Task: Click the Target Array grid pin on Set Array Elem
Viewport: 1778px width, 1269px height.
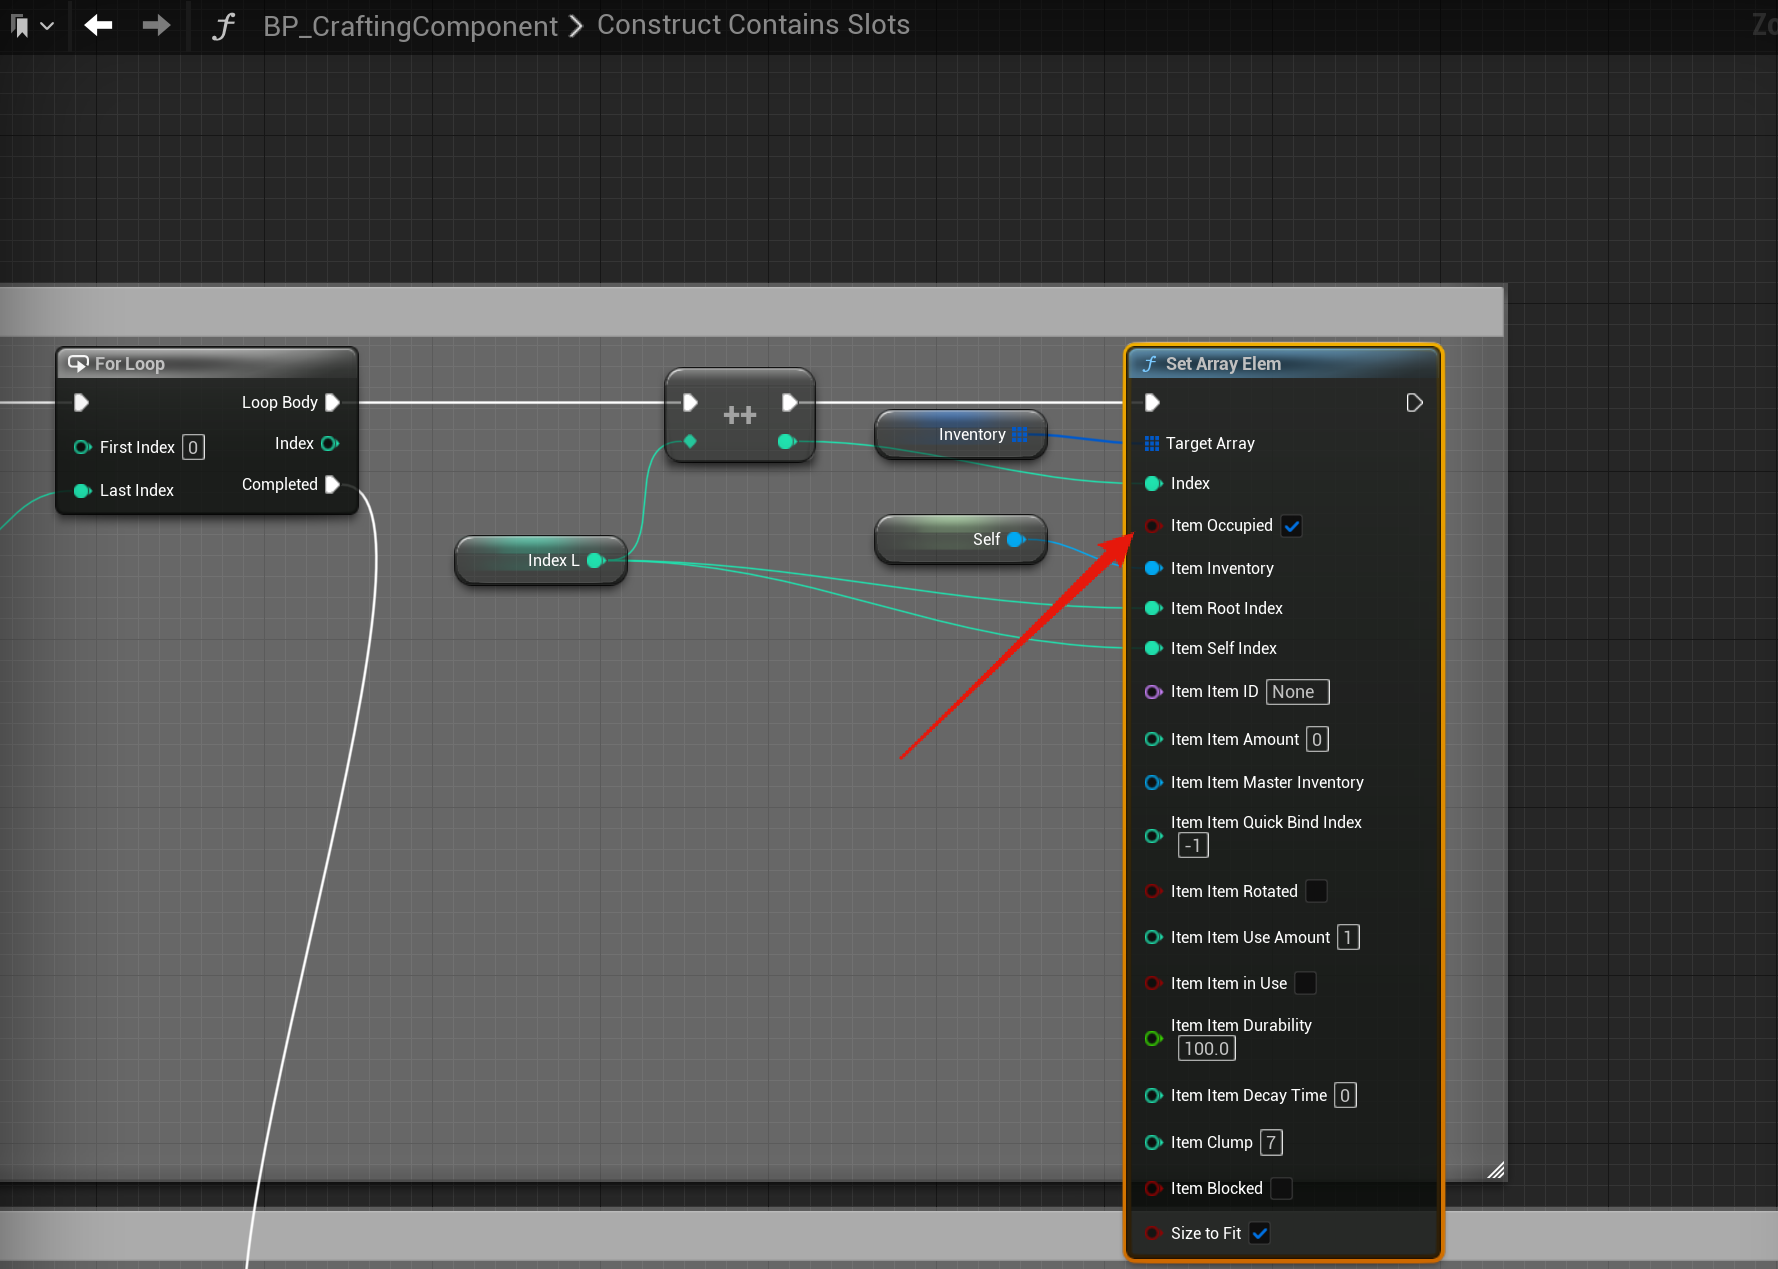Action: click(1153, 443)
